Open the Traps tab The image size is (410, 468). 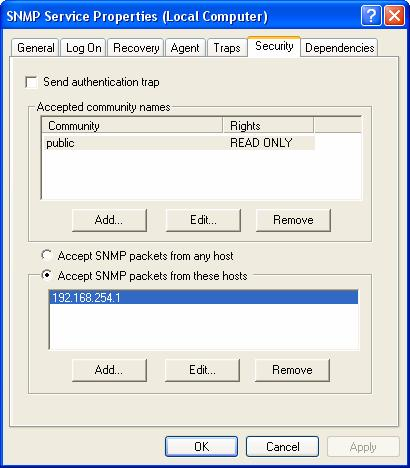point(227,48)
